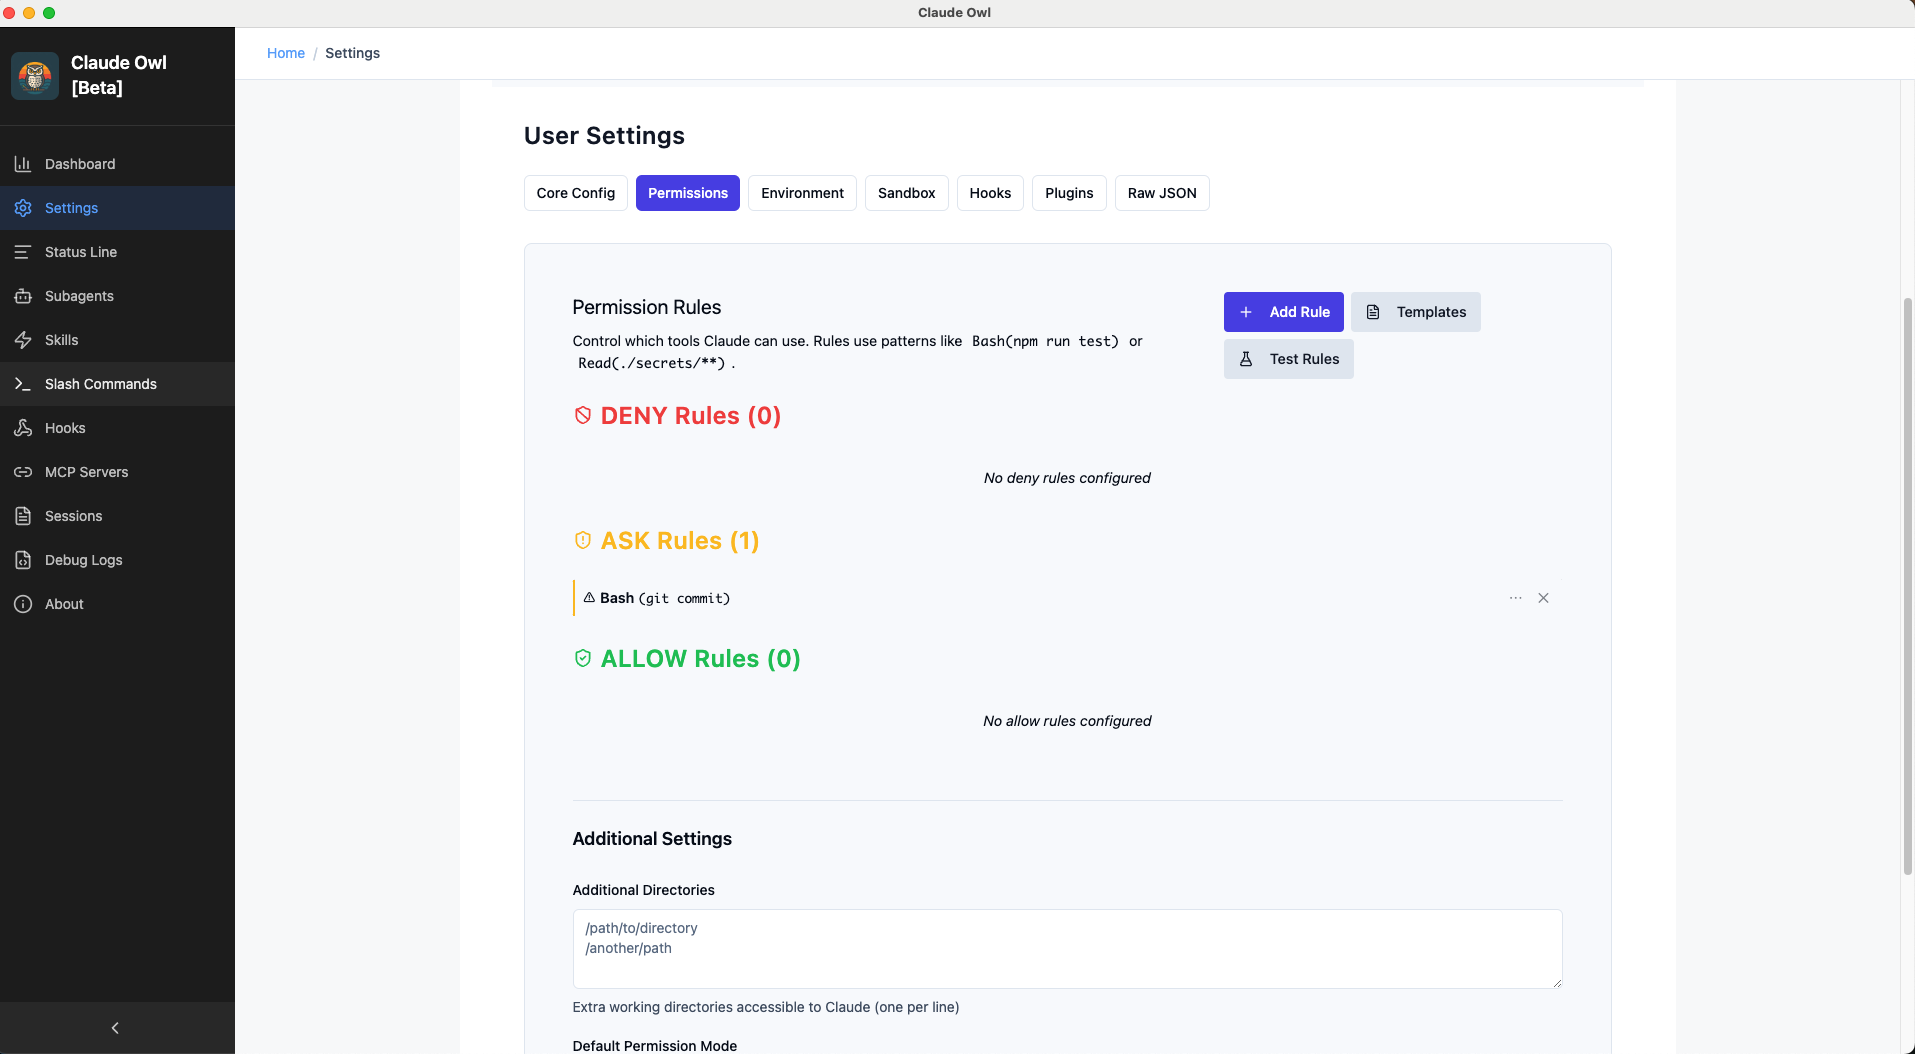The image size is (1915, 1054).
Task: Select the Settings gear in the sidebar
Action: point(71,207)
